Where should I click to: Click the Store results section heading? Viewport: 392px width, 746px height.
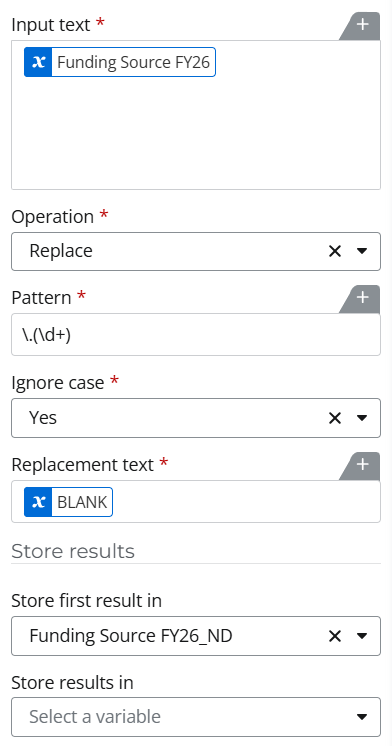coord(73,551)
